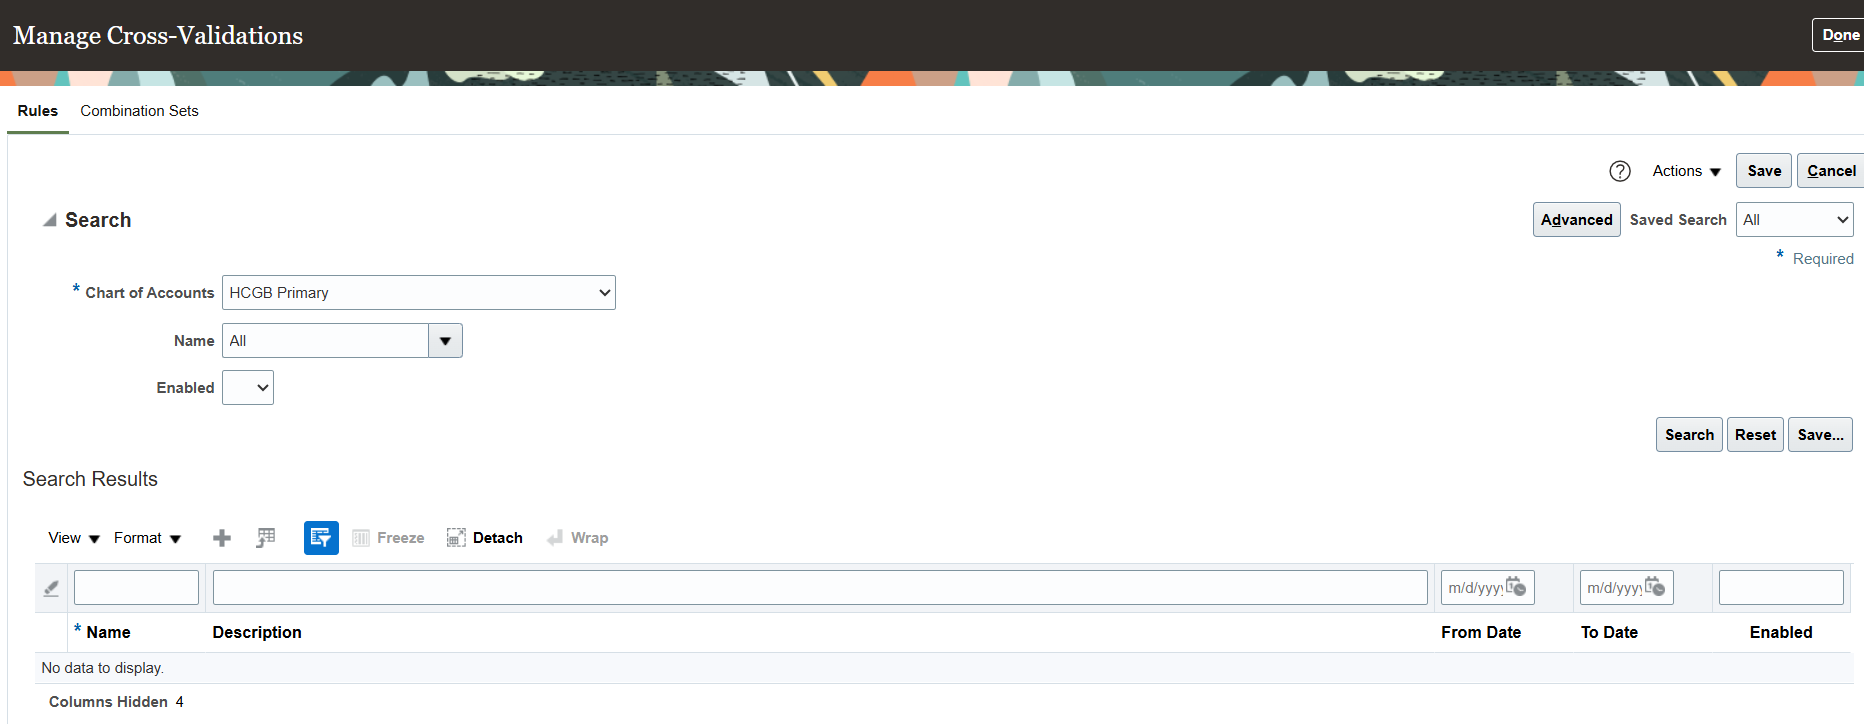Toggle the Query By Example filter icon
Image resolution: width=1864 pixels, height=724 pixels.
pos(321,538)
